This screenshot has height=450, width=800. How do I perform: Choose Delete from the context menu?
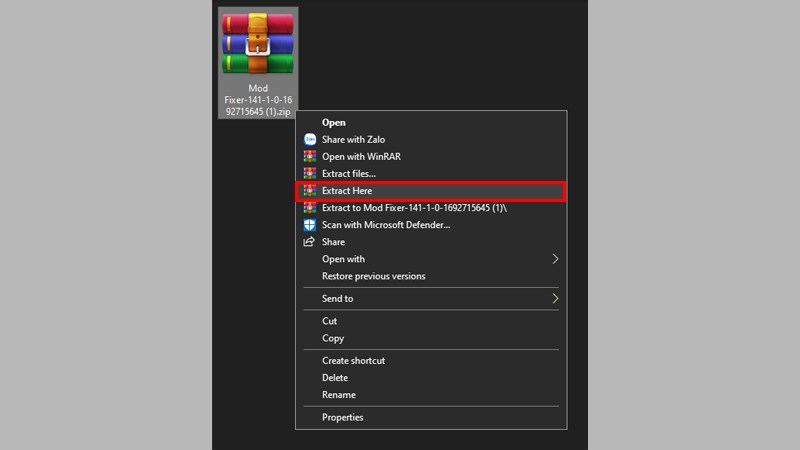431,378
